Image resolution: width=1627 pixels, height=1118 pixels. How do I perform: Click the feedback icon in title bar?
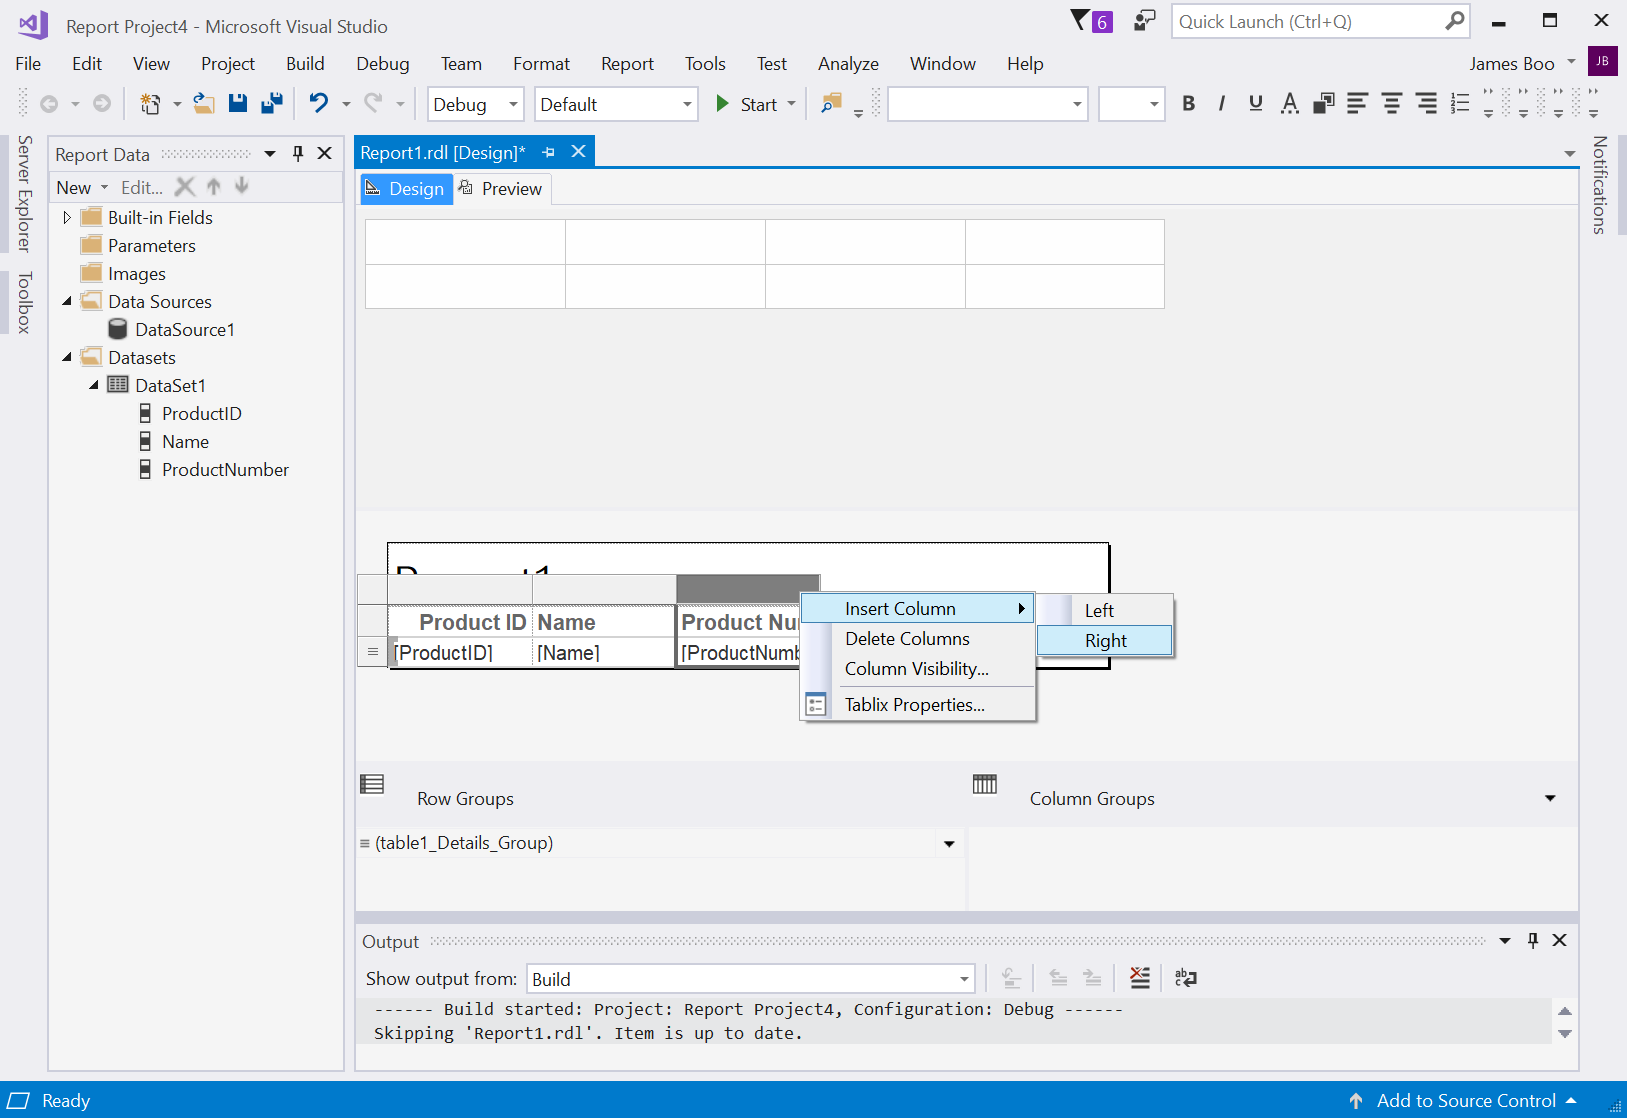coord(1145,21)
